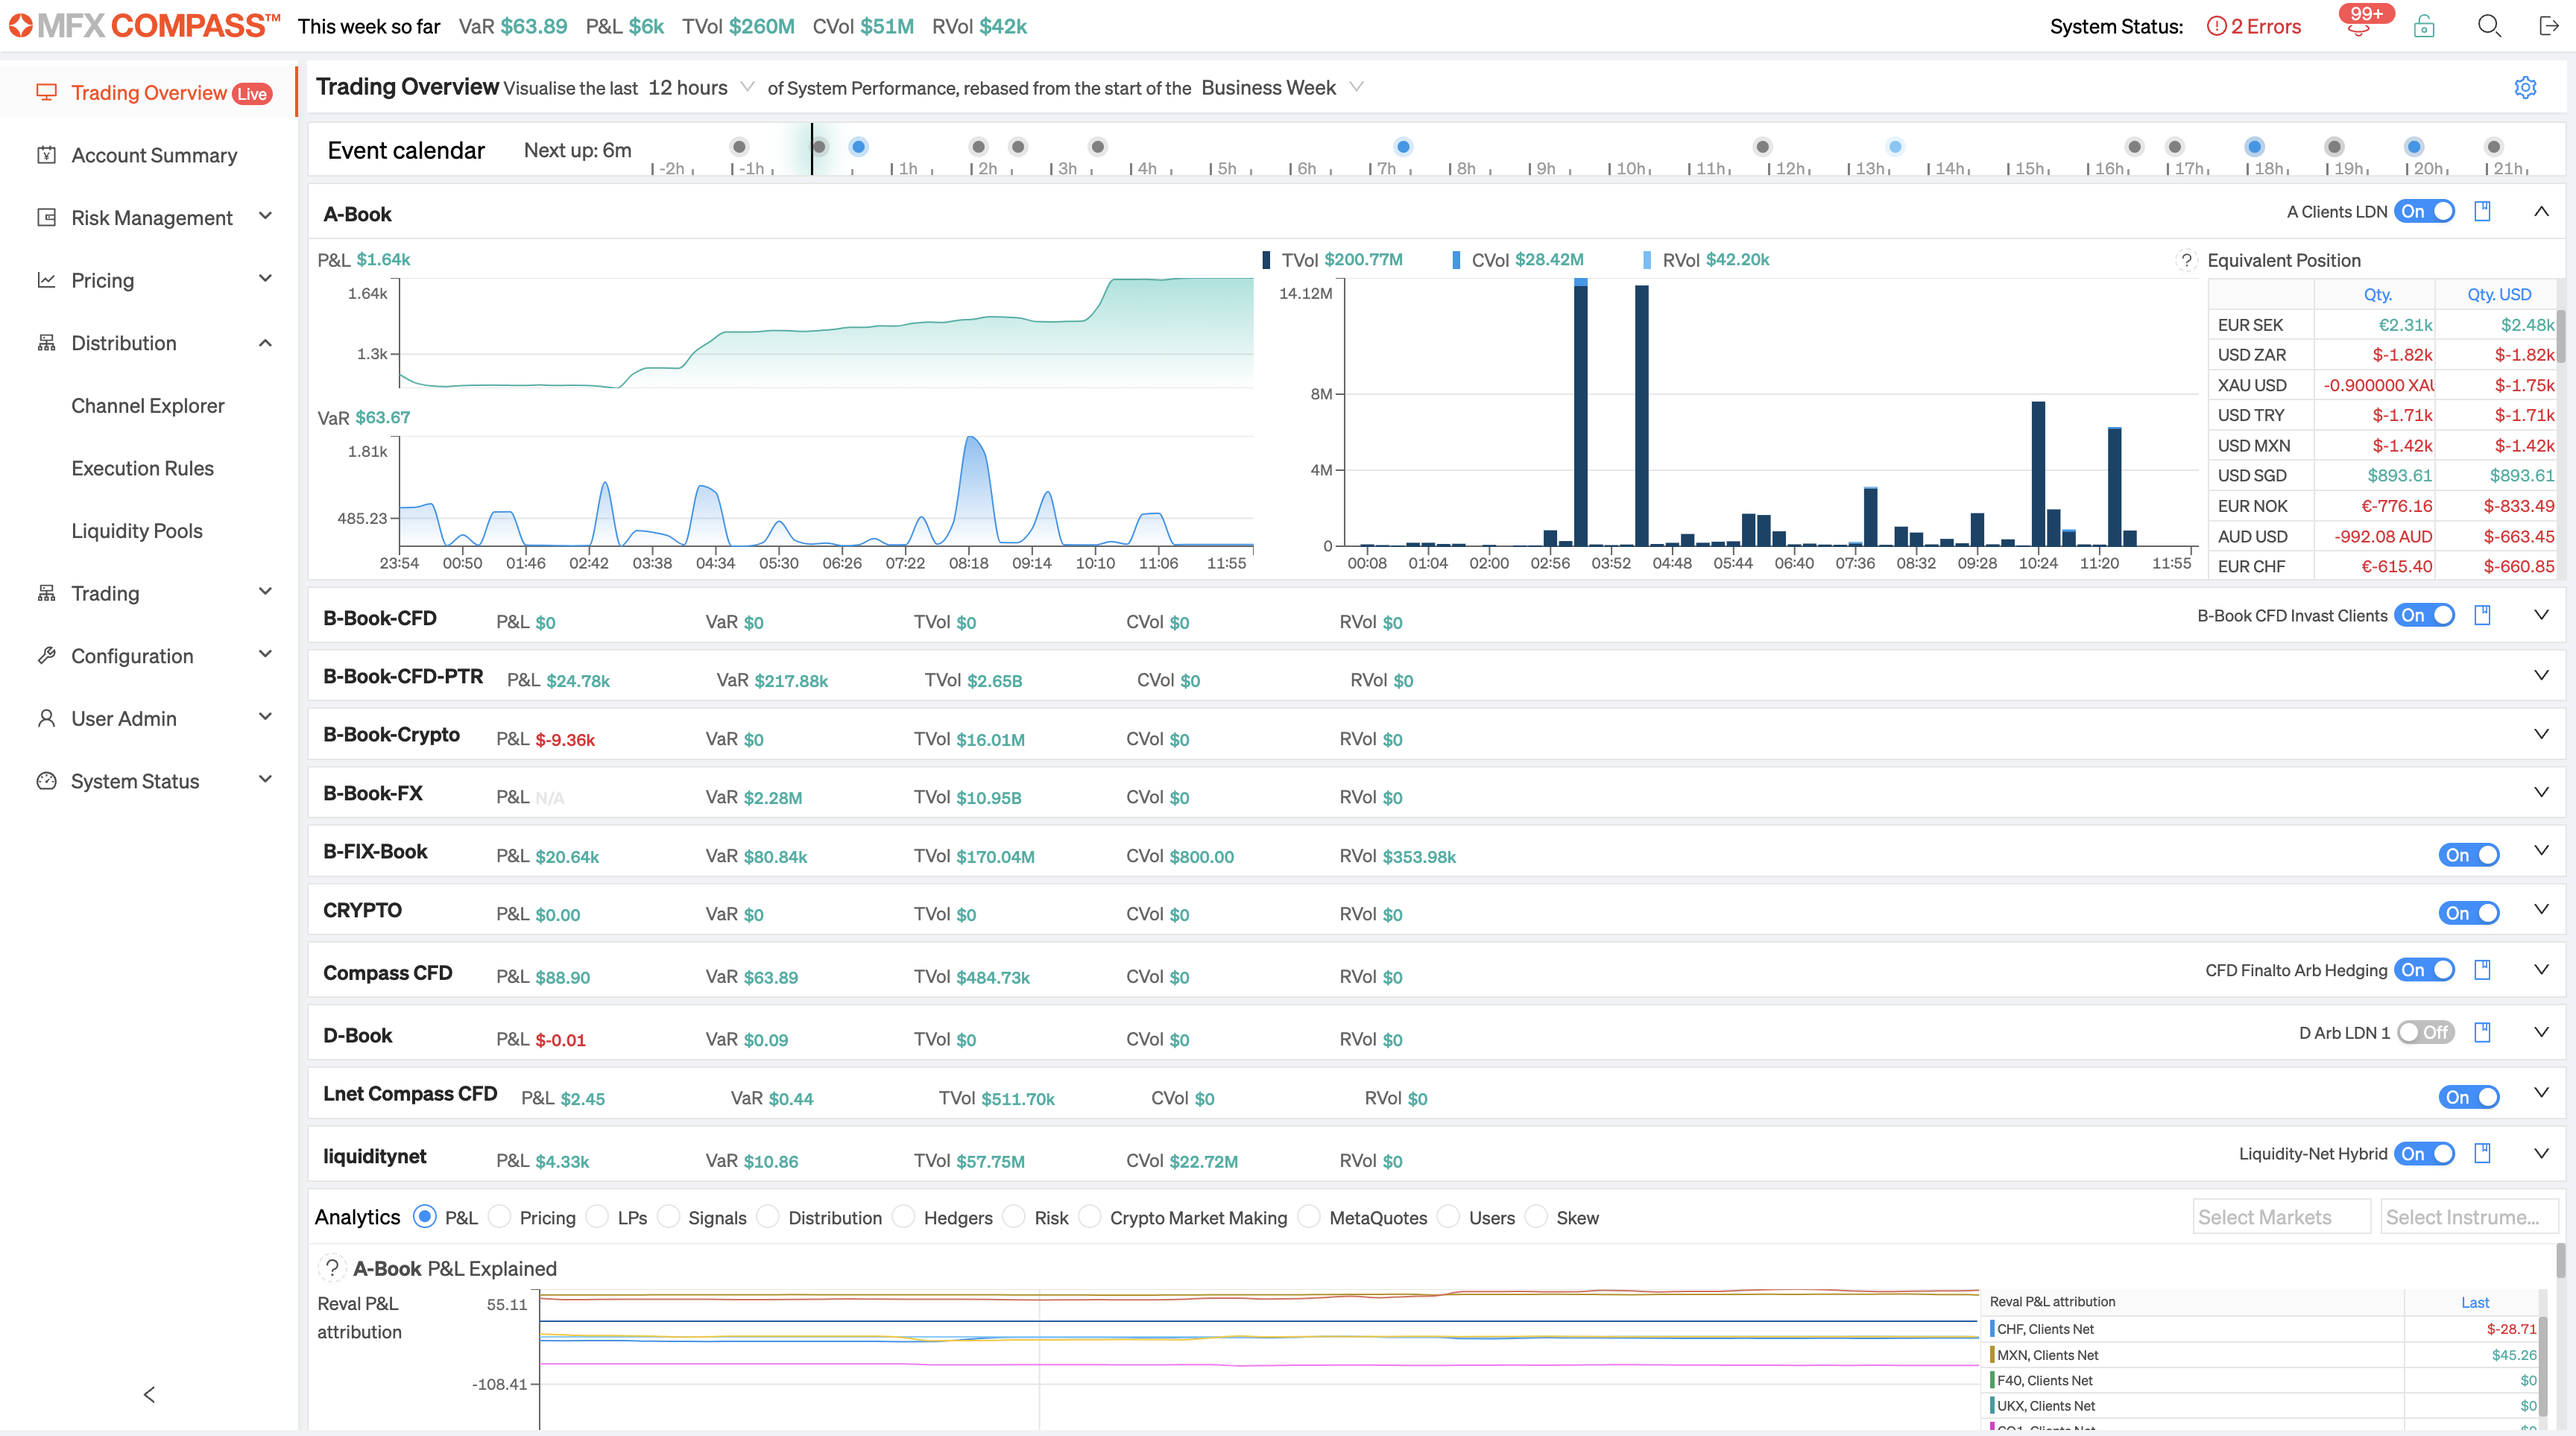Collapse the sidebar with left arrow
The width and height of the screenshot is (2576, 1436).
[149, 1394]
